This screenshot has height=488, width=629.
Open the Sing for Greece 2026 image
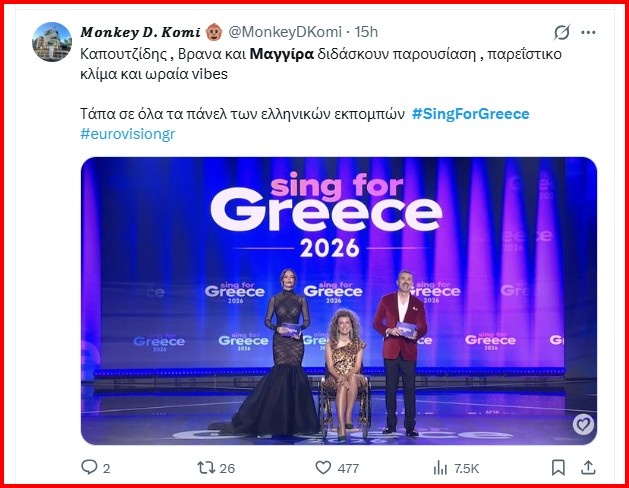point(339,300)
